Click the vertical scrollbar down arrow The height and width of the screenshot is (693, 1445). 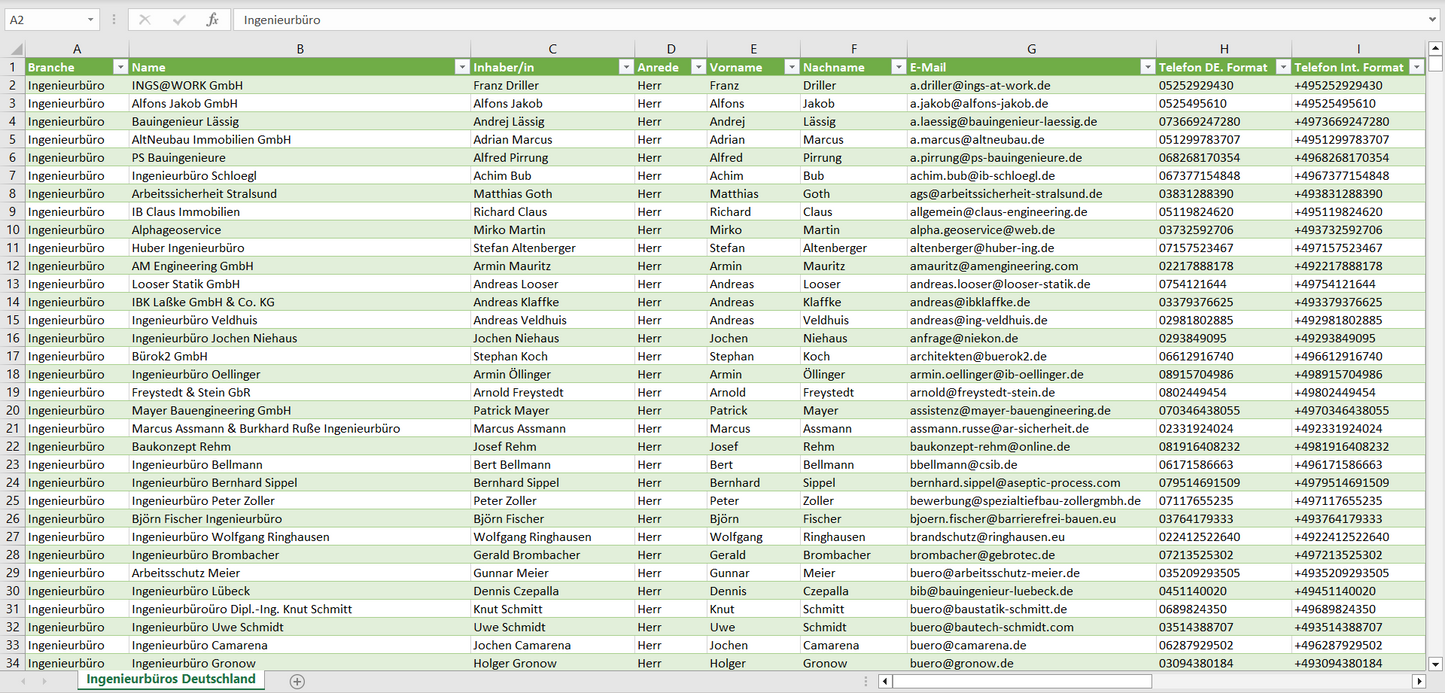[1436, 663]
